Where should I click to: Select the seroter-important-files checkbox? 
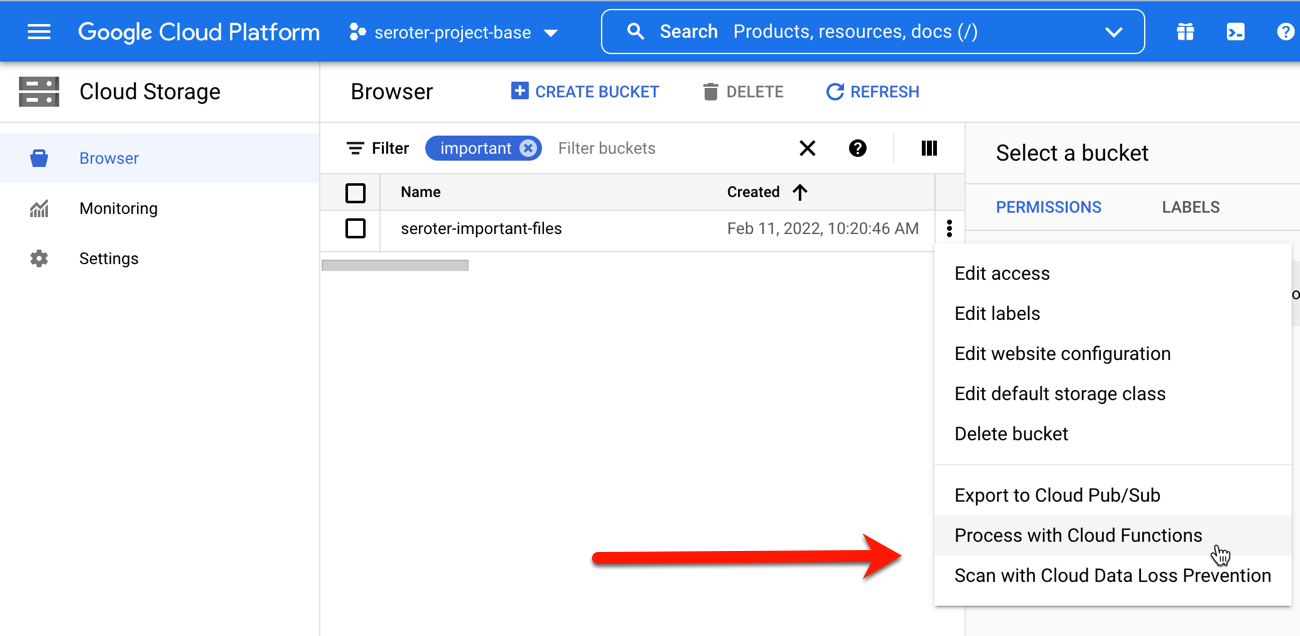tap(355, 229)
